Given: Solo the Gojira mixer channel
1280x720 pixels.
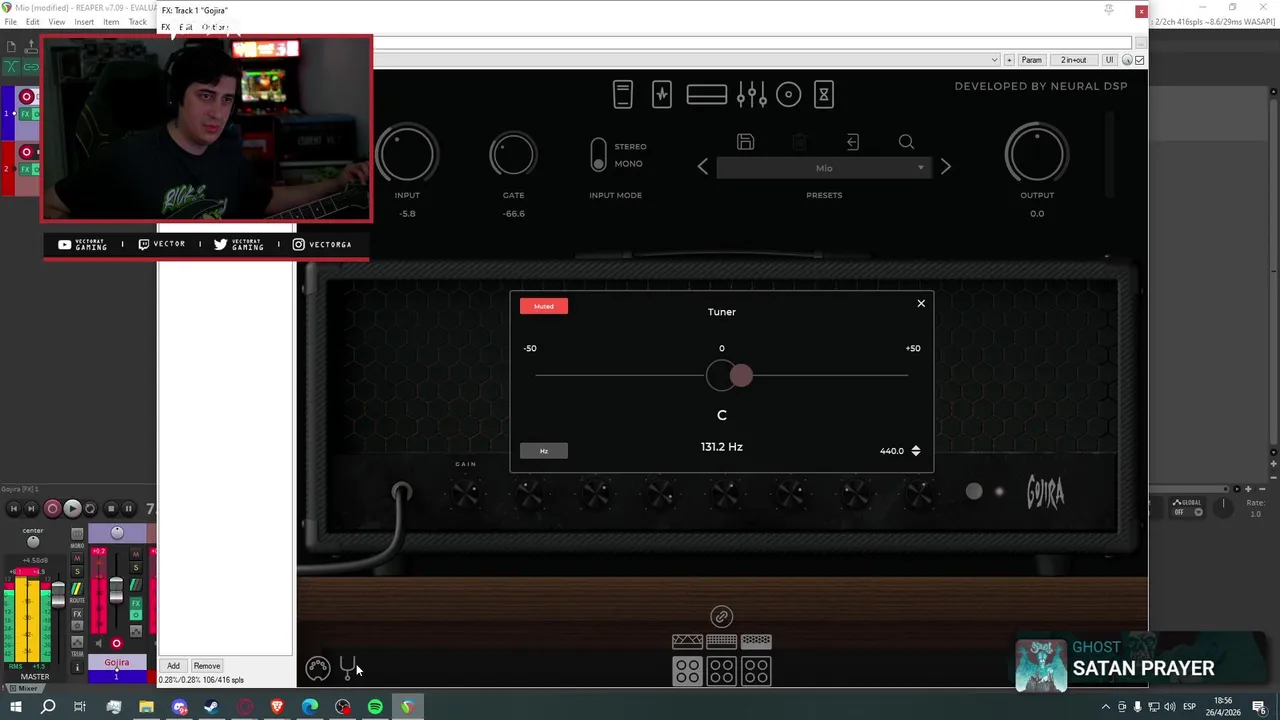Looking at the screenshot, I should point(136,568).
